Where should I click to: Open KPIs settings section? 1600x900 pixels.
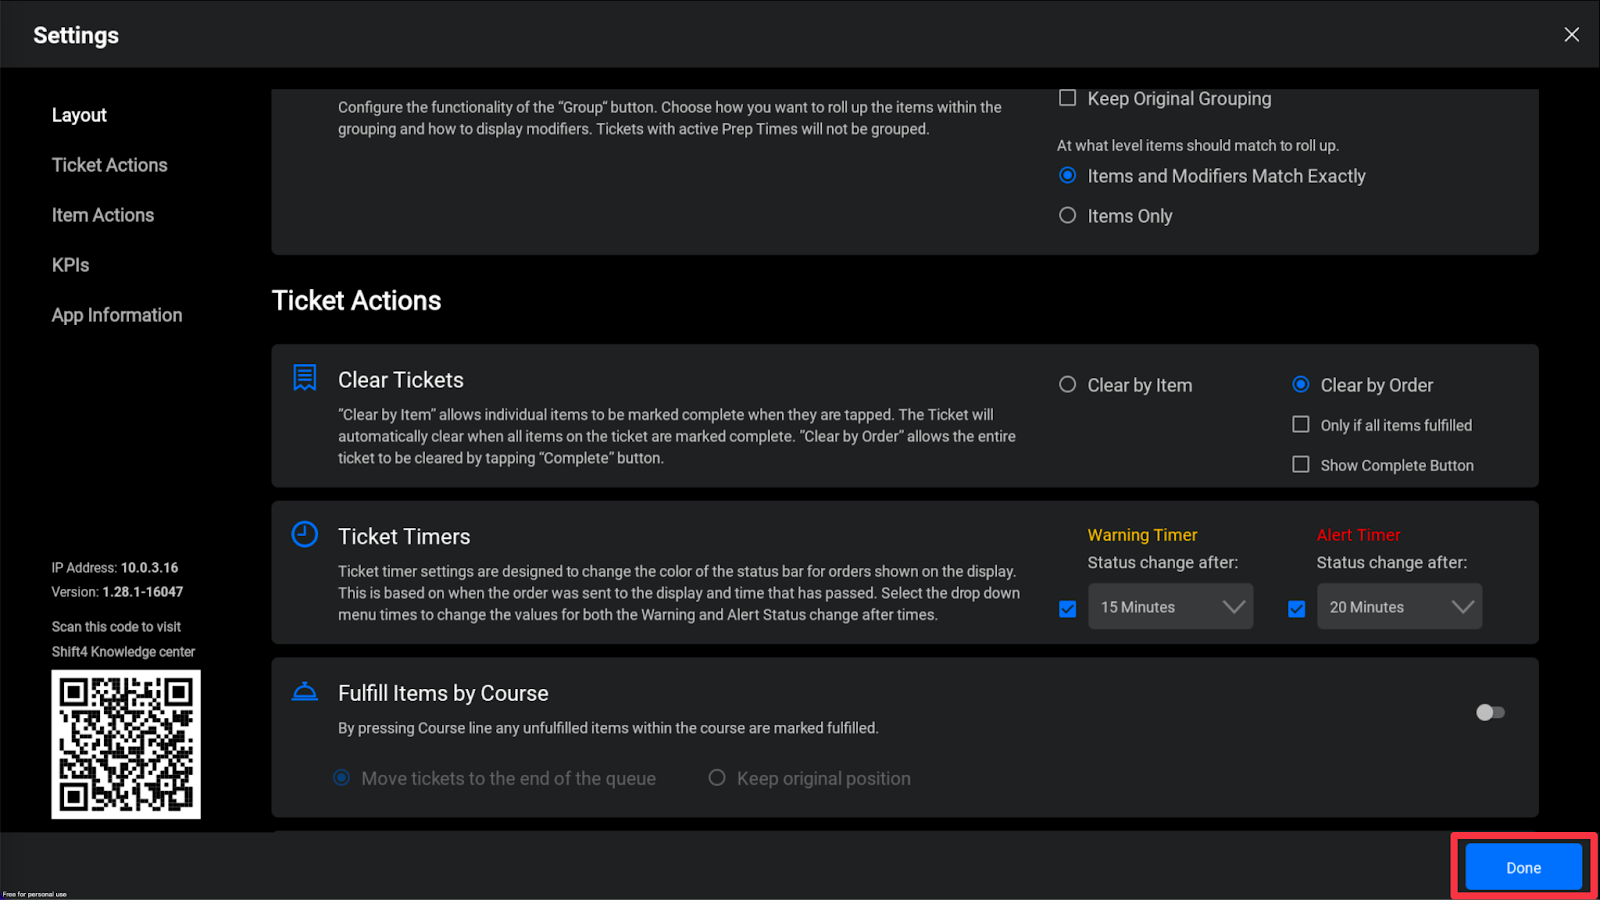click(71, 265)
